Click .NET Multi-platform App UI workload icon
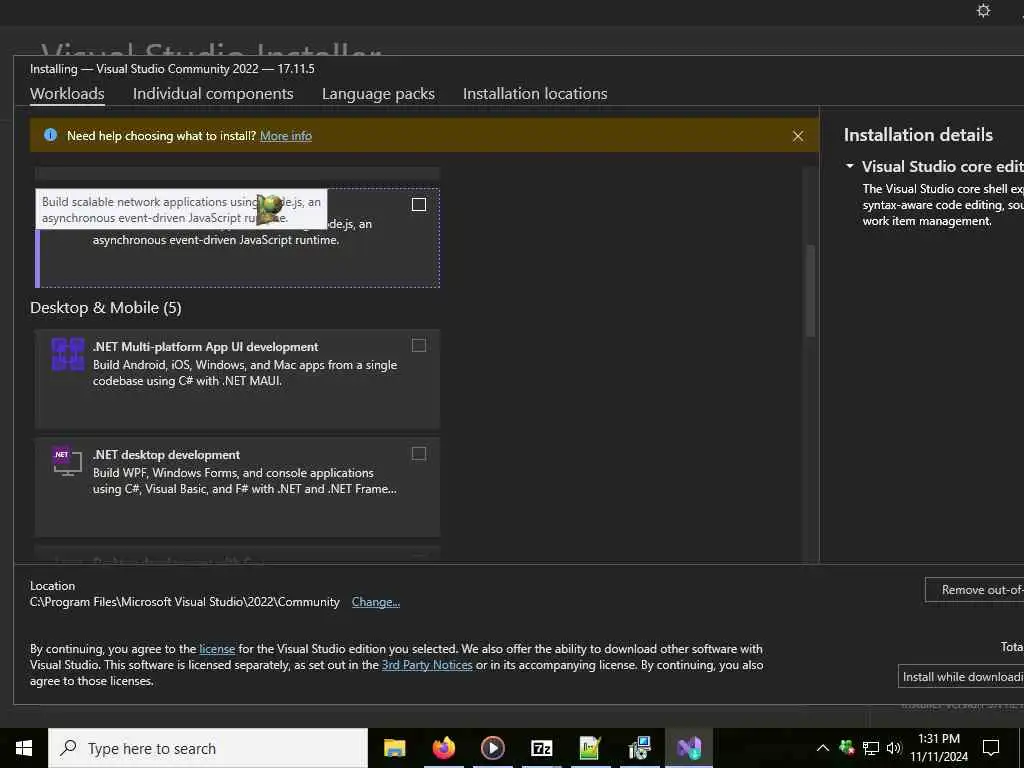Viewport: 1024px width, 768px height. click(x=68, y=354)
